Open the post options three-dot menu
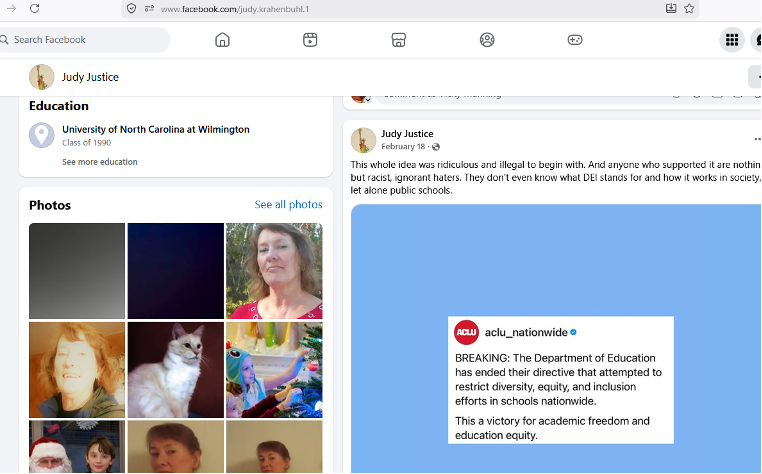Viewport: 762px width, 474px height. point(757,140)
